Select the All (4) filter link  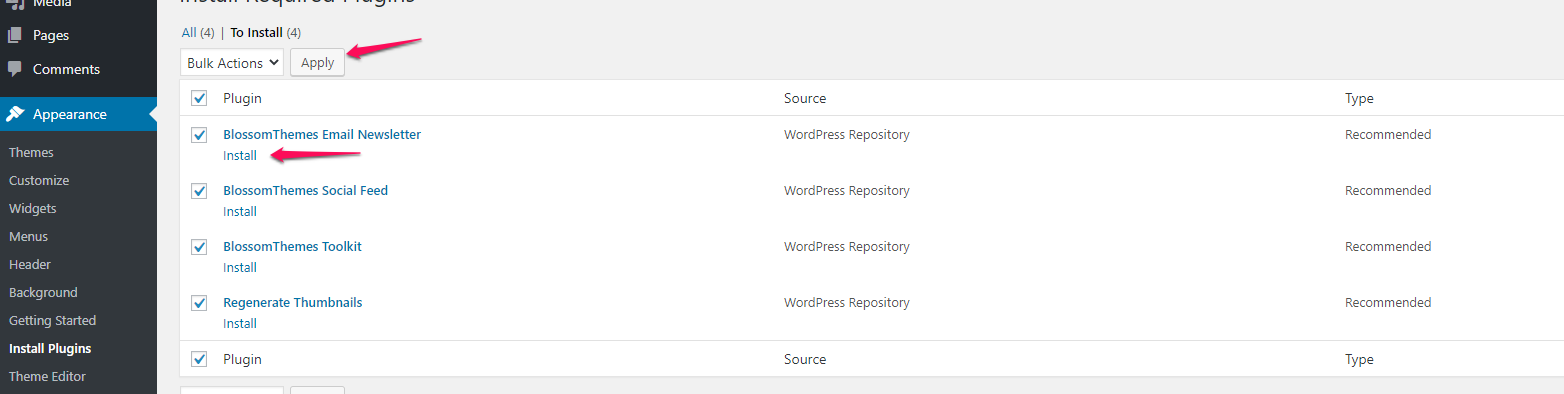pyautogui.click(x=198, y=33)
